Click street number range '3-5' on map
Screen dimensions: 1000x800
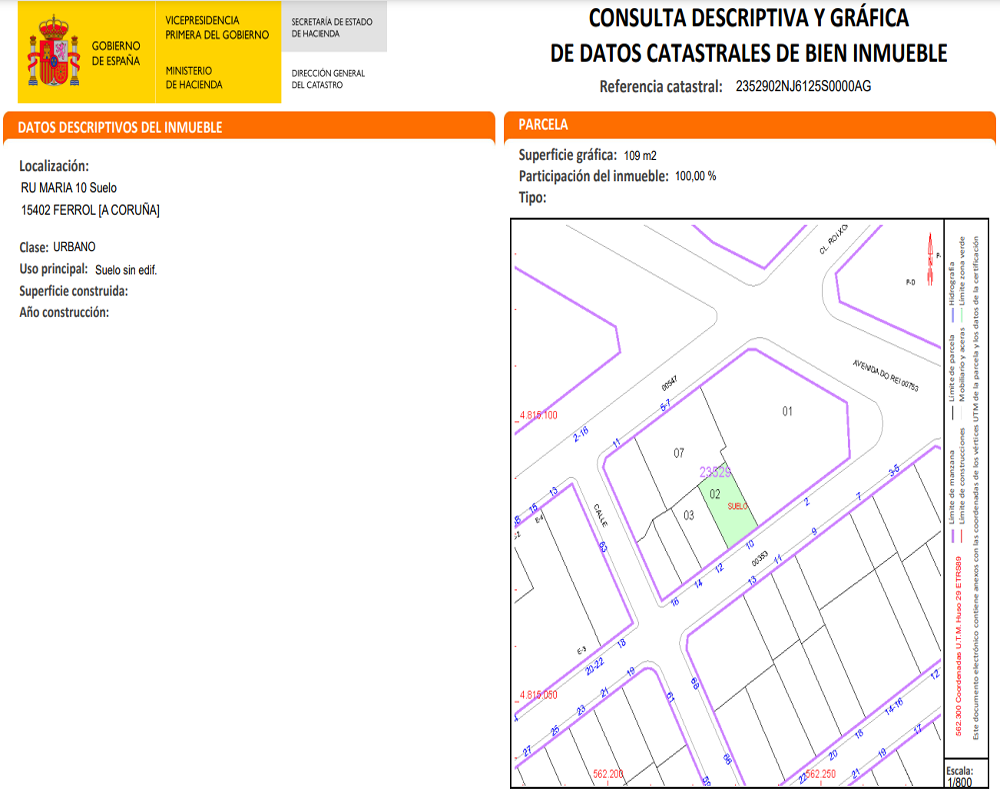[894, 470]
